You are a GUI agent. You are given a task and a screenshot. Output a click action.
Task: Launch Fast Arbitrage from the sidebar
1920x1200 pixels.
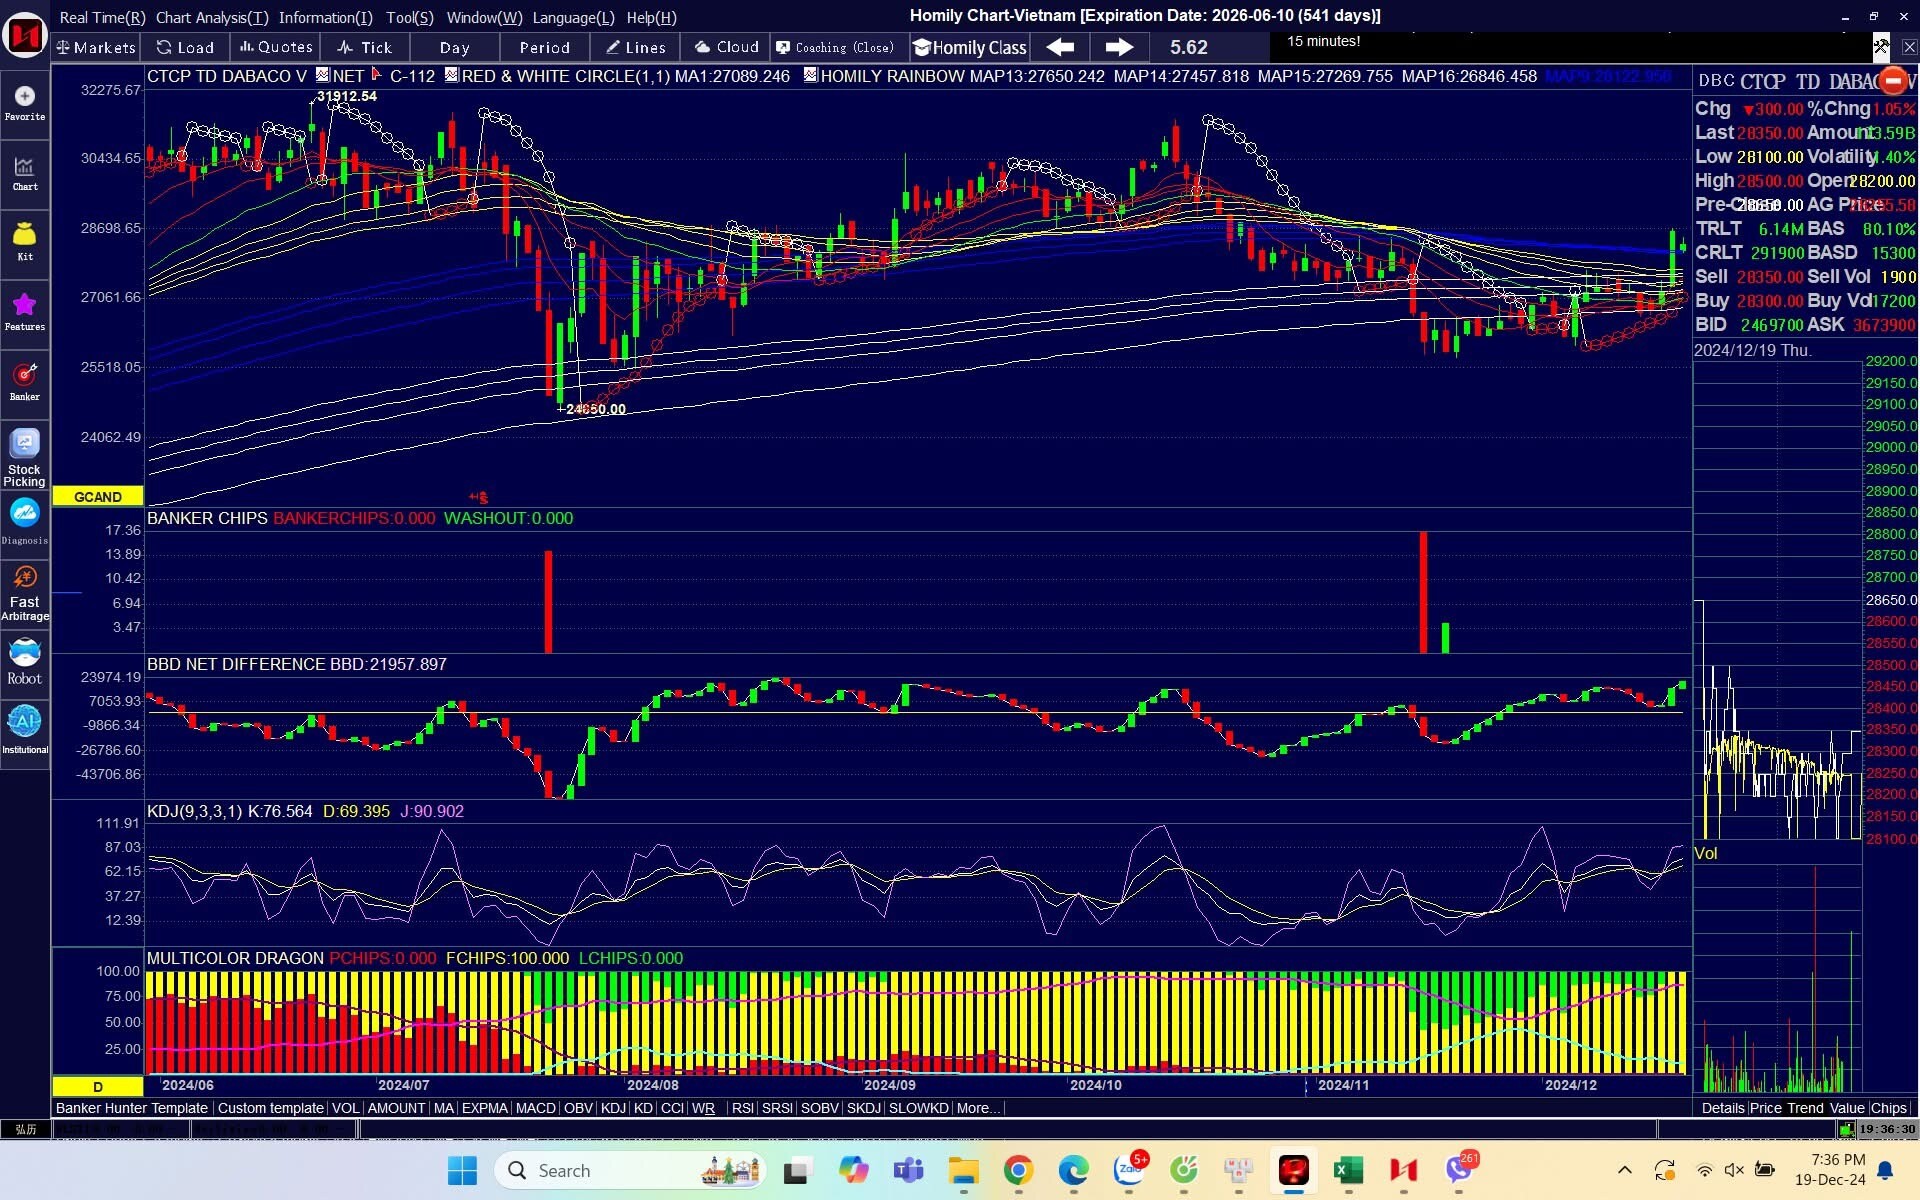pos(25,594)
